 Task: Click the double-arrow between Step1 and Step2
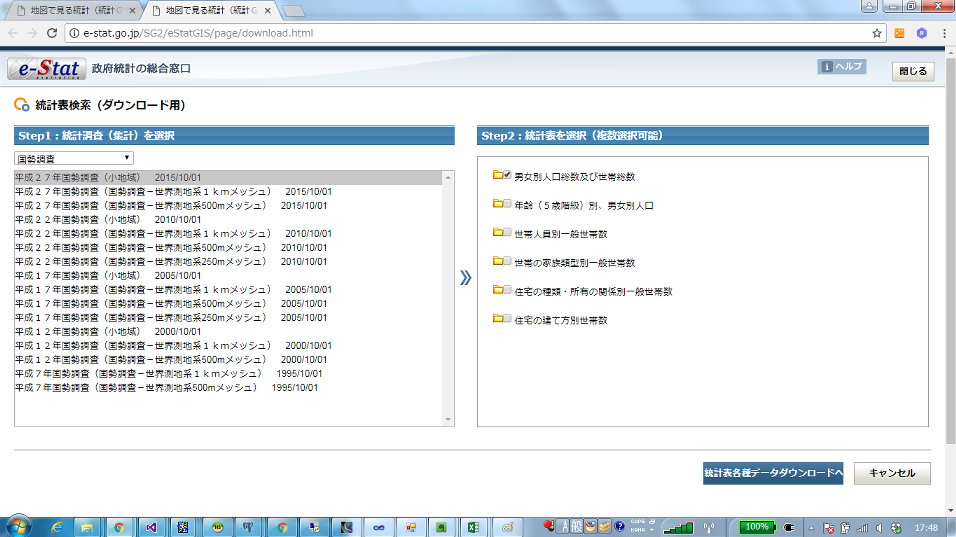coord(465,278)
